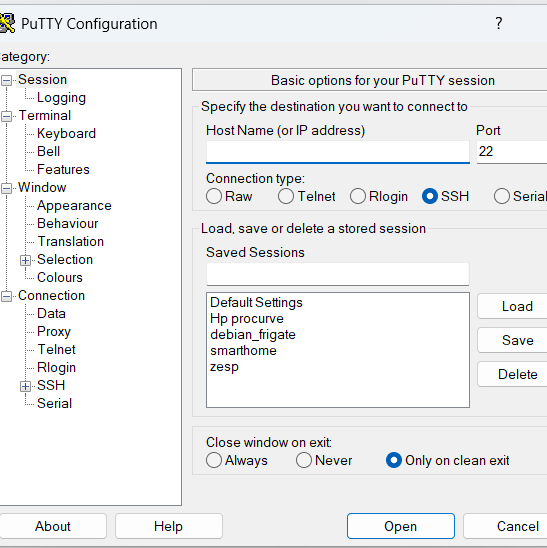
Task: Set close window on exit to Never
Action: [x=304, y=460]
